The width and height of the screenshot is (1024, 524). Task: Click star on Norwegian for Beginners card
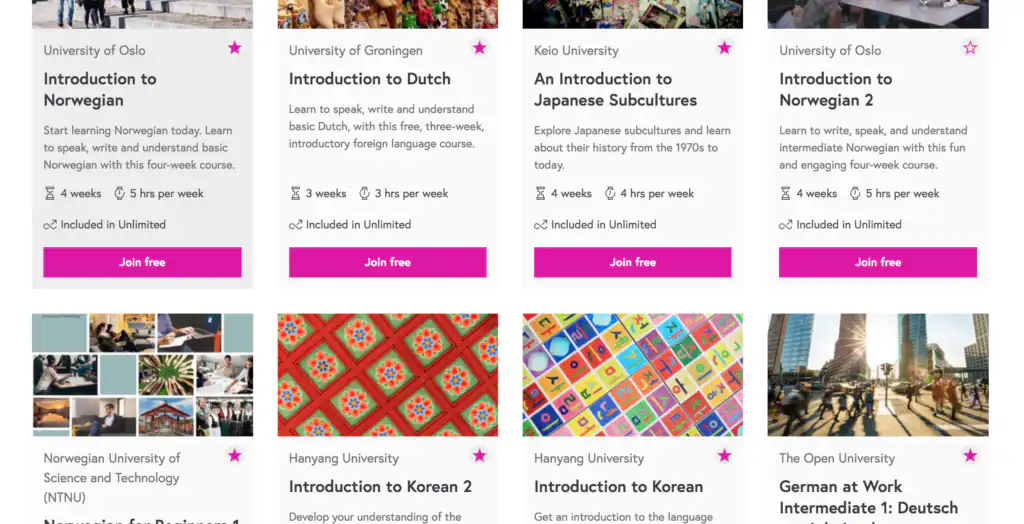tap(234, 455)
